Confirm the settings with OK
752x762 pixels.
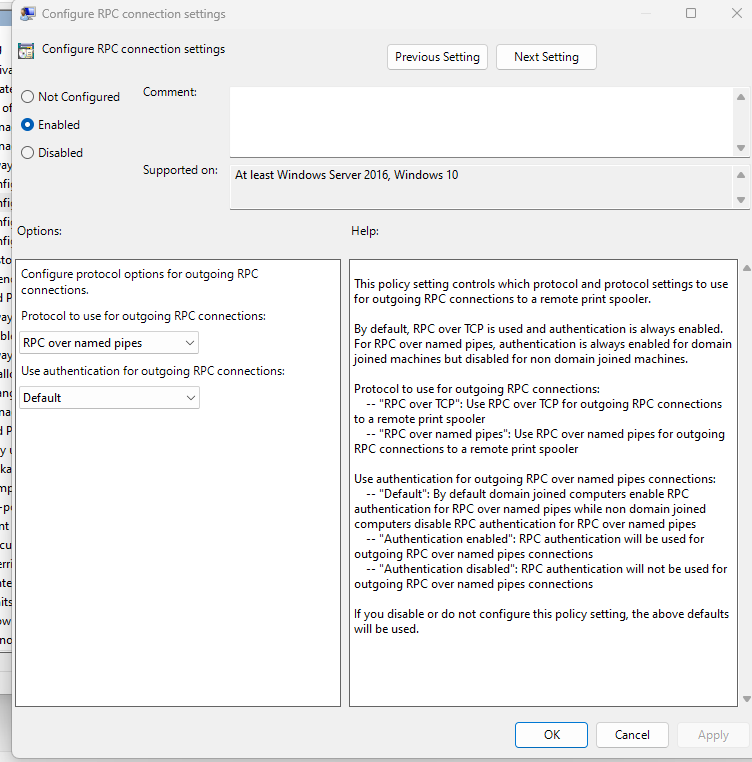click(x=551, y=735)
